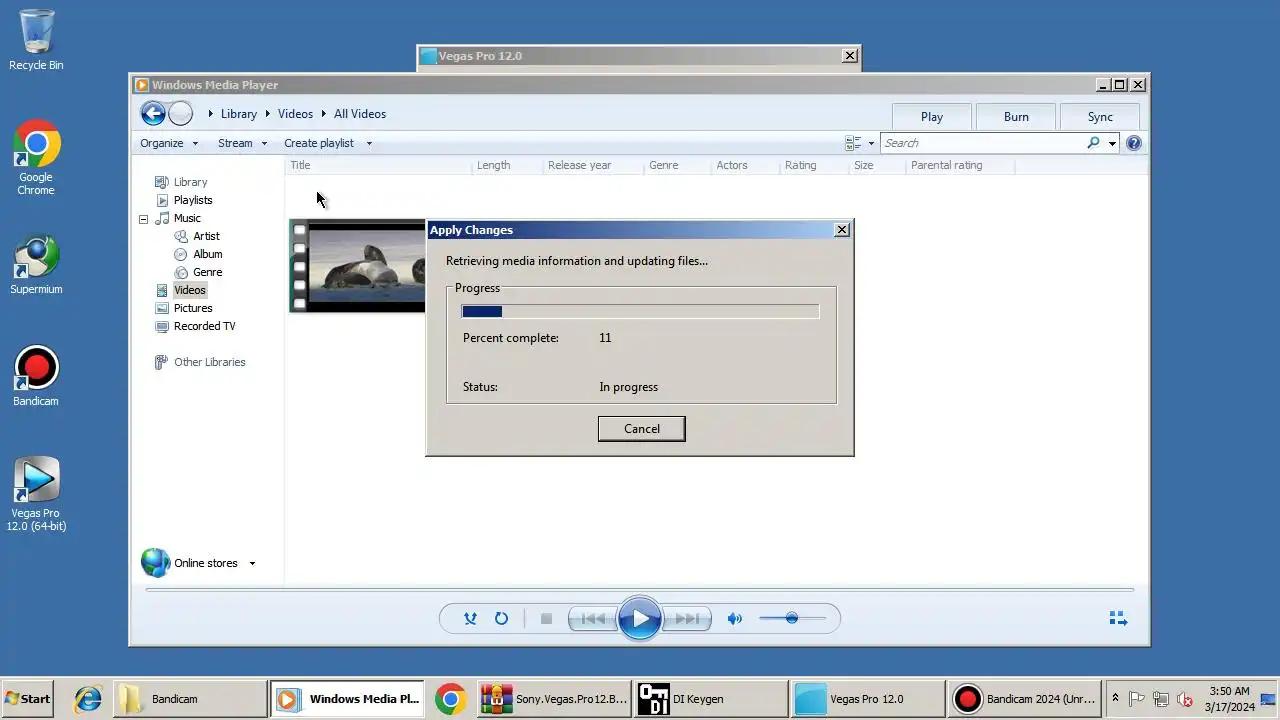The height and width of the screenshot is (720, 1280).
Task: Open Internet Explorer from taskbar
Action: point(88,699)
